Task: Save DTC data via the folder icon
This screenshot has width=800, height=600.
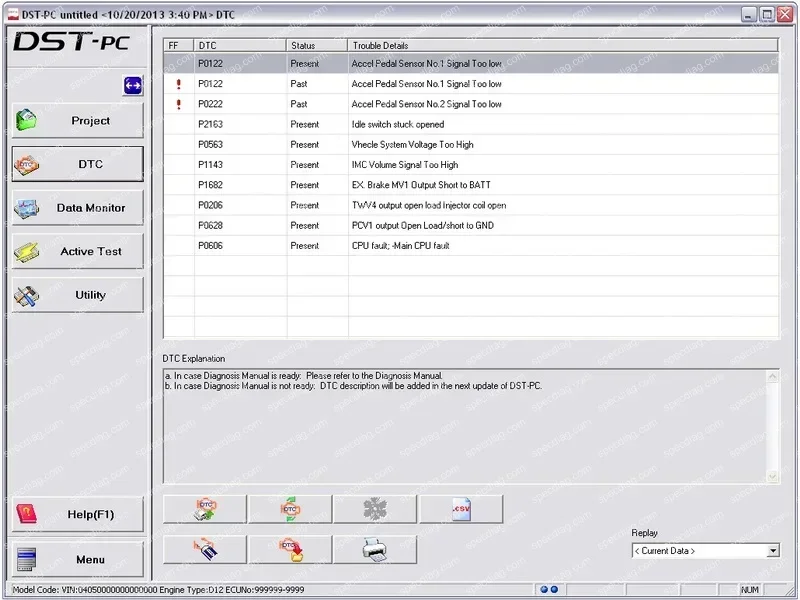Action: click(290, 548)
